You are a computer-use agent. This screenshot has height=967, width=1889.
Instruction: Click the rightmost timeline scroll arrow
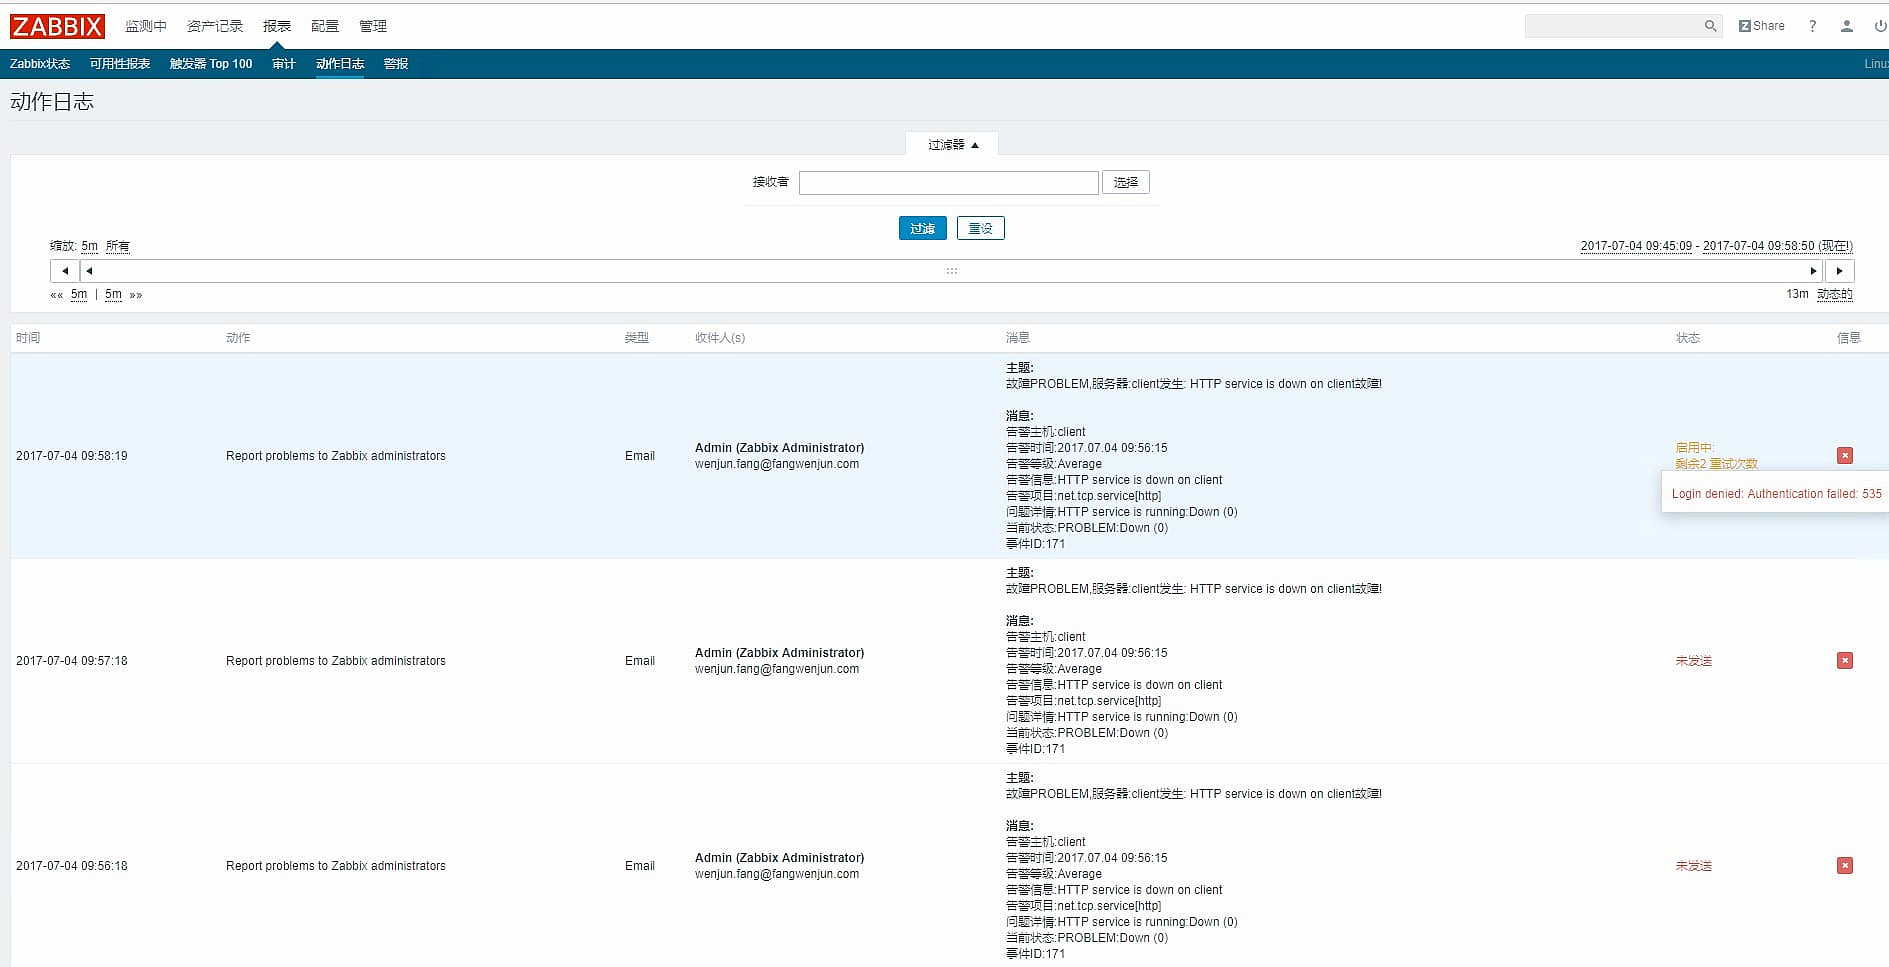pyautogui.click(x=1839, y=271)
